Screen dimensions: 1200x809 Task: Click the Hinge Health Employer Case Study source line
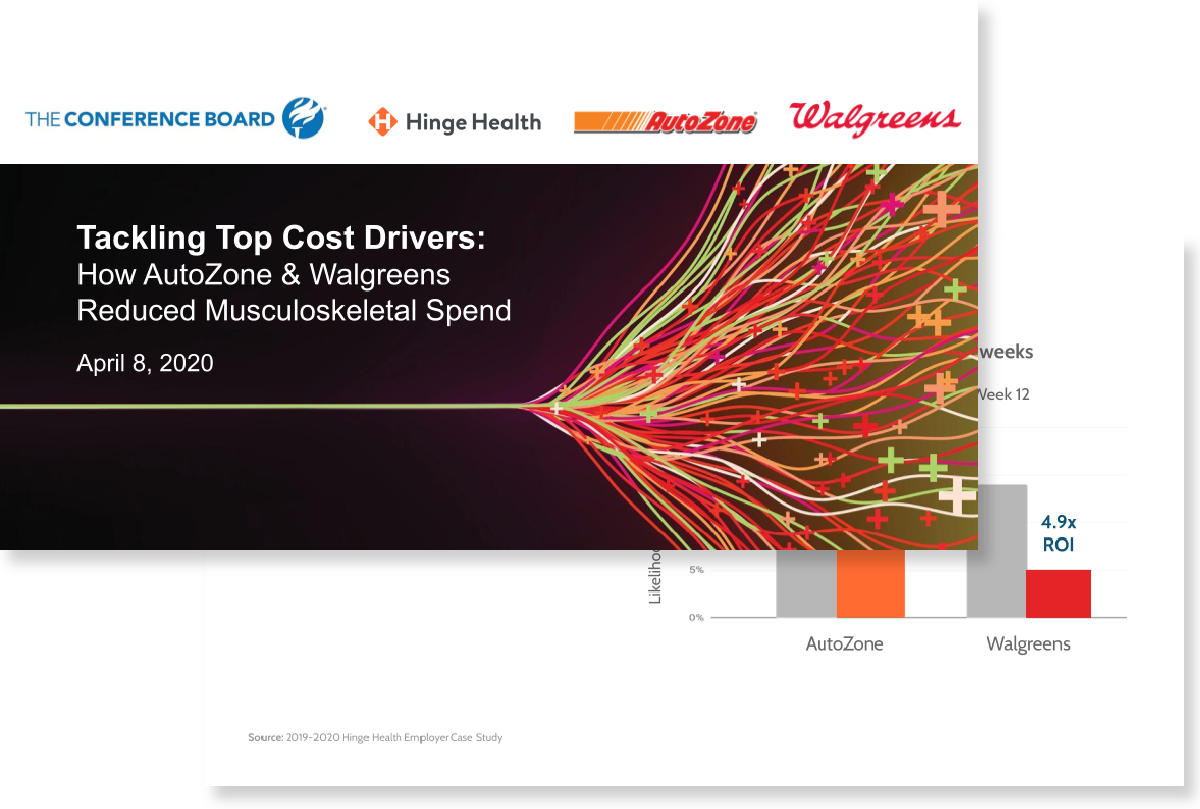375,738
